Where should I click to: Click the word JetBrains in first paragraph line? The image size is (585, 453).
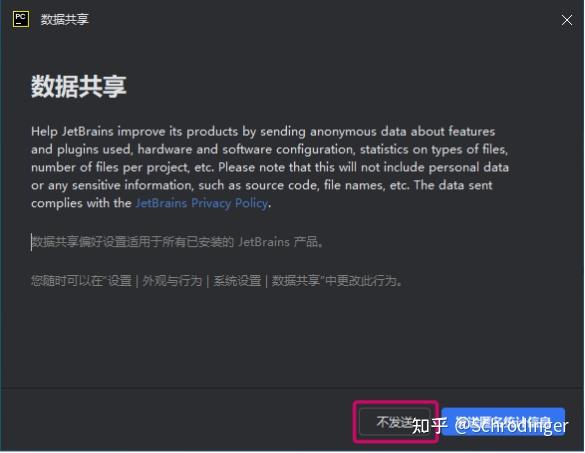pos(88,132)
